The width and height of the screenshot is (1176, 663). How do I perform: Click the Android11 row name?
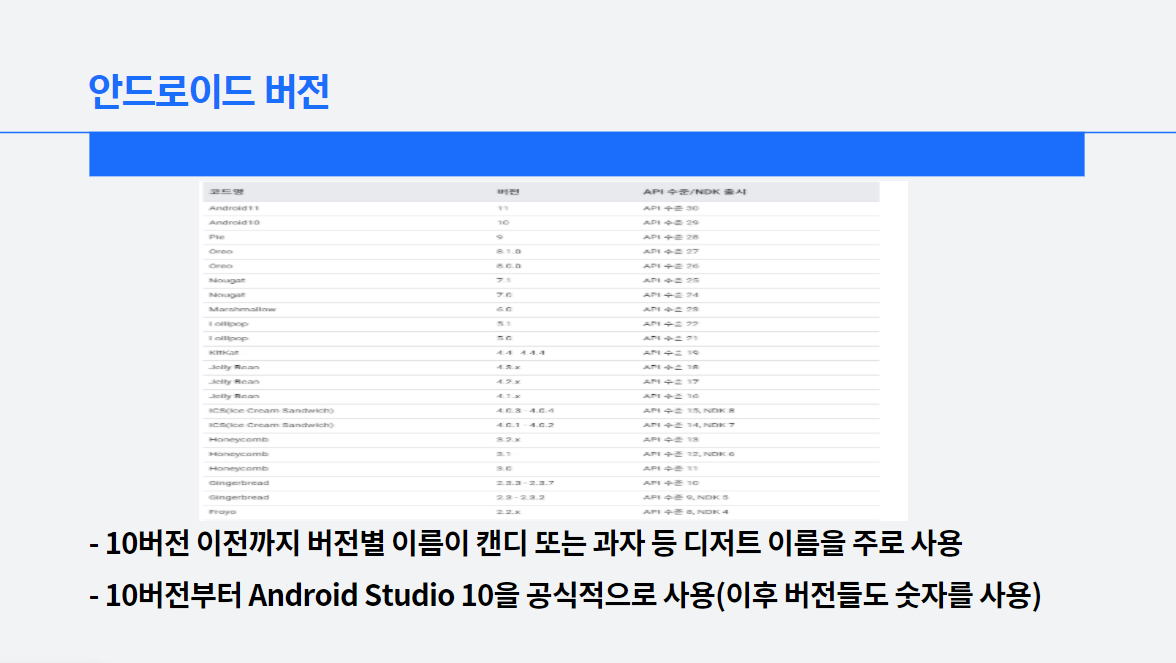(x=234, y=208)
